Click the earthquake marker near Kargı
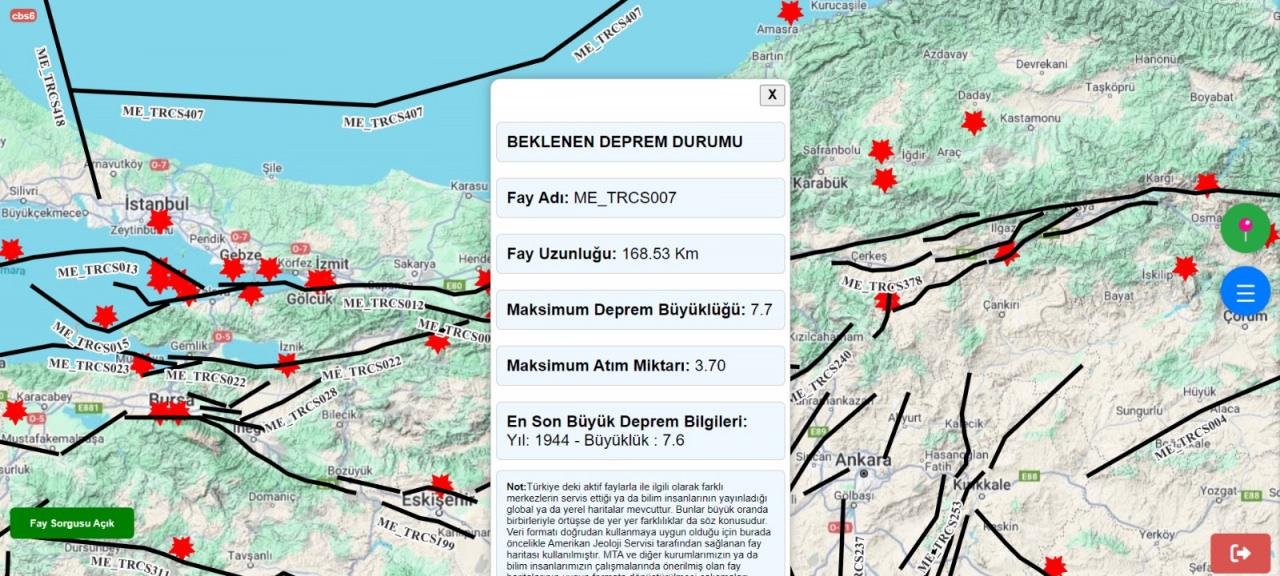 1207,184
